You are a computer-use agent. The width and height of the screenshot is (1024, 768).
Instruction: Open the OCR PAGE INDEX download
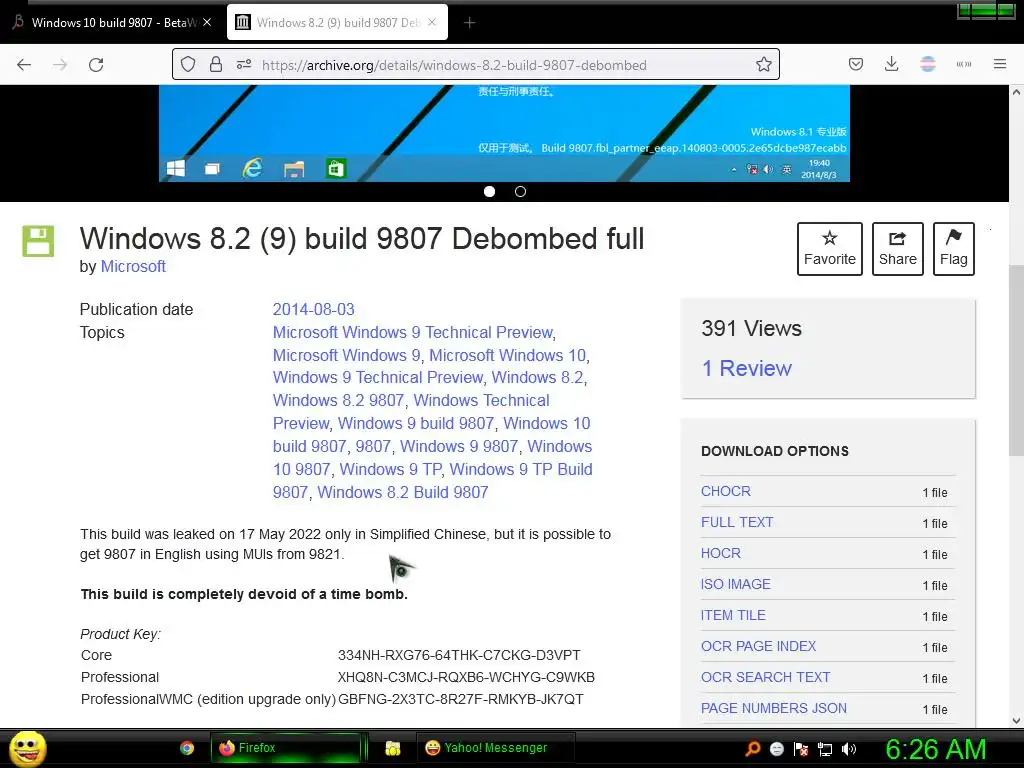(758, 647)
